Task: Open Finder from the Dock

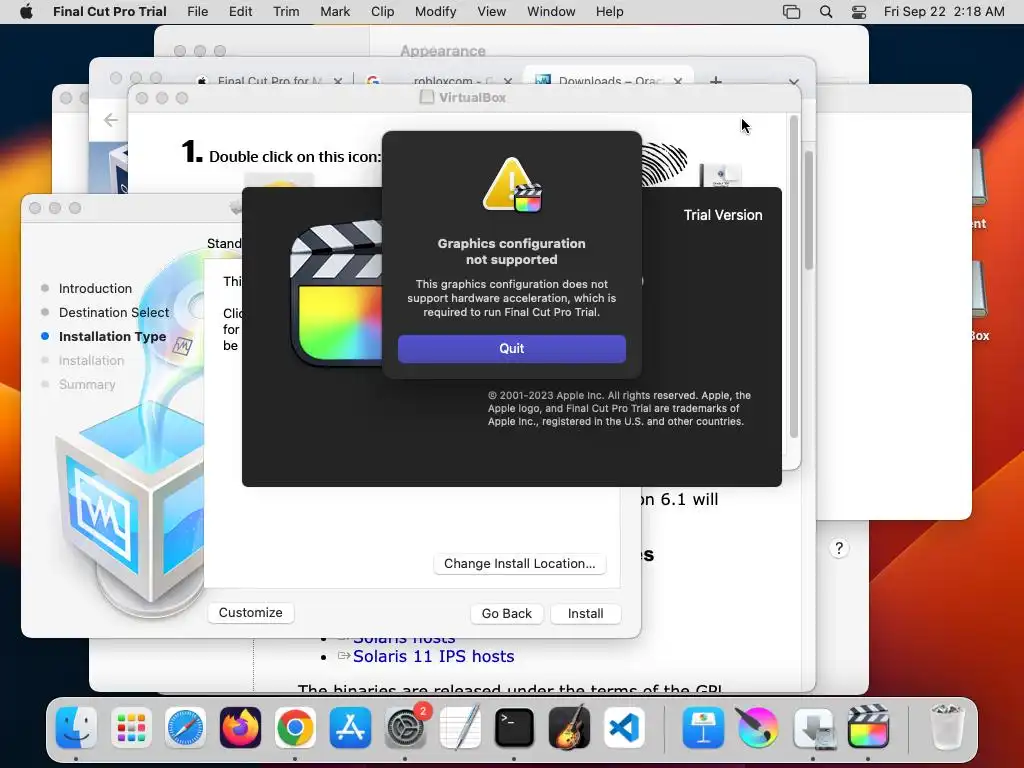Action: (x=76, y=728)
